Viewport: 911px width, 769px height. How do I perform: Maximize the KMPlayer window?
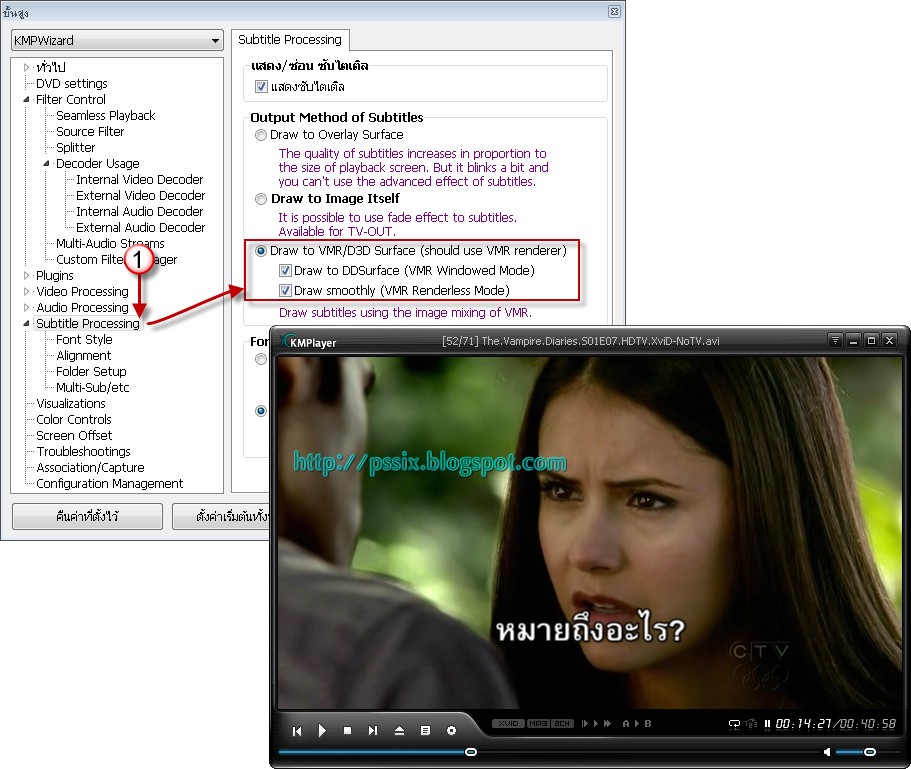point(871,341)
